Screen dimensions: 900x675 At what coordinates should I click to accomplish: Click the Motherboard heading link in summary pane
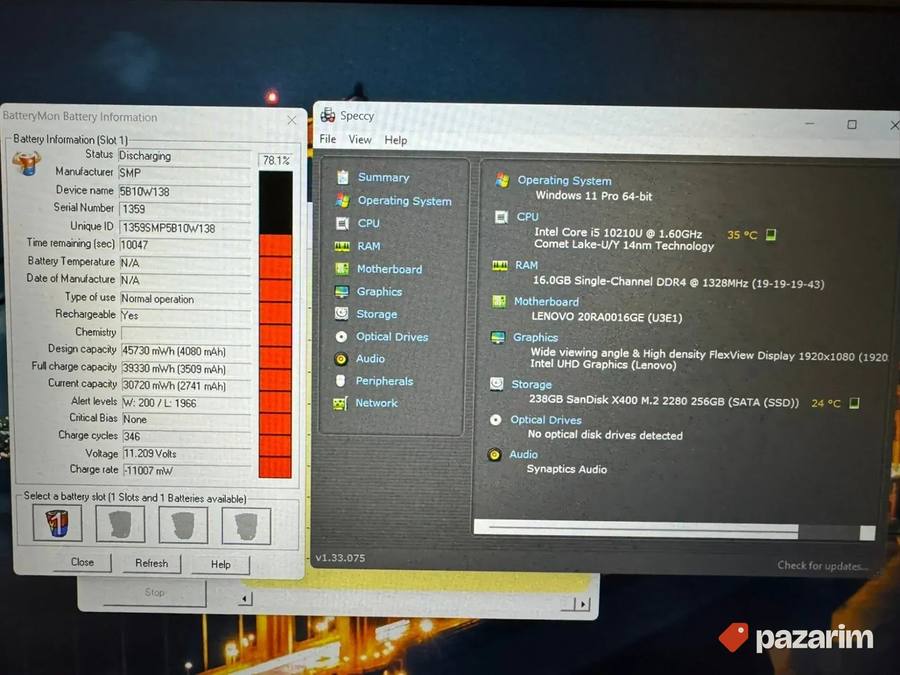point(546,301)
